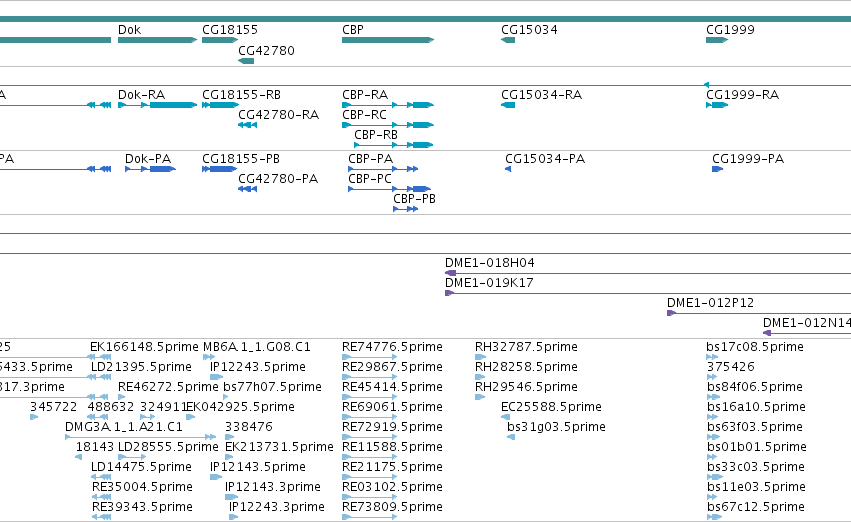Select the RE74776.5prime EST label
Image resolution: width=851 pixels, height=522 pixels.
[x=392, y=347]
